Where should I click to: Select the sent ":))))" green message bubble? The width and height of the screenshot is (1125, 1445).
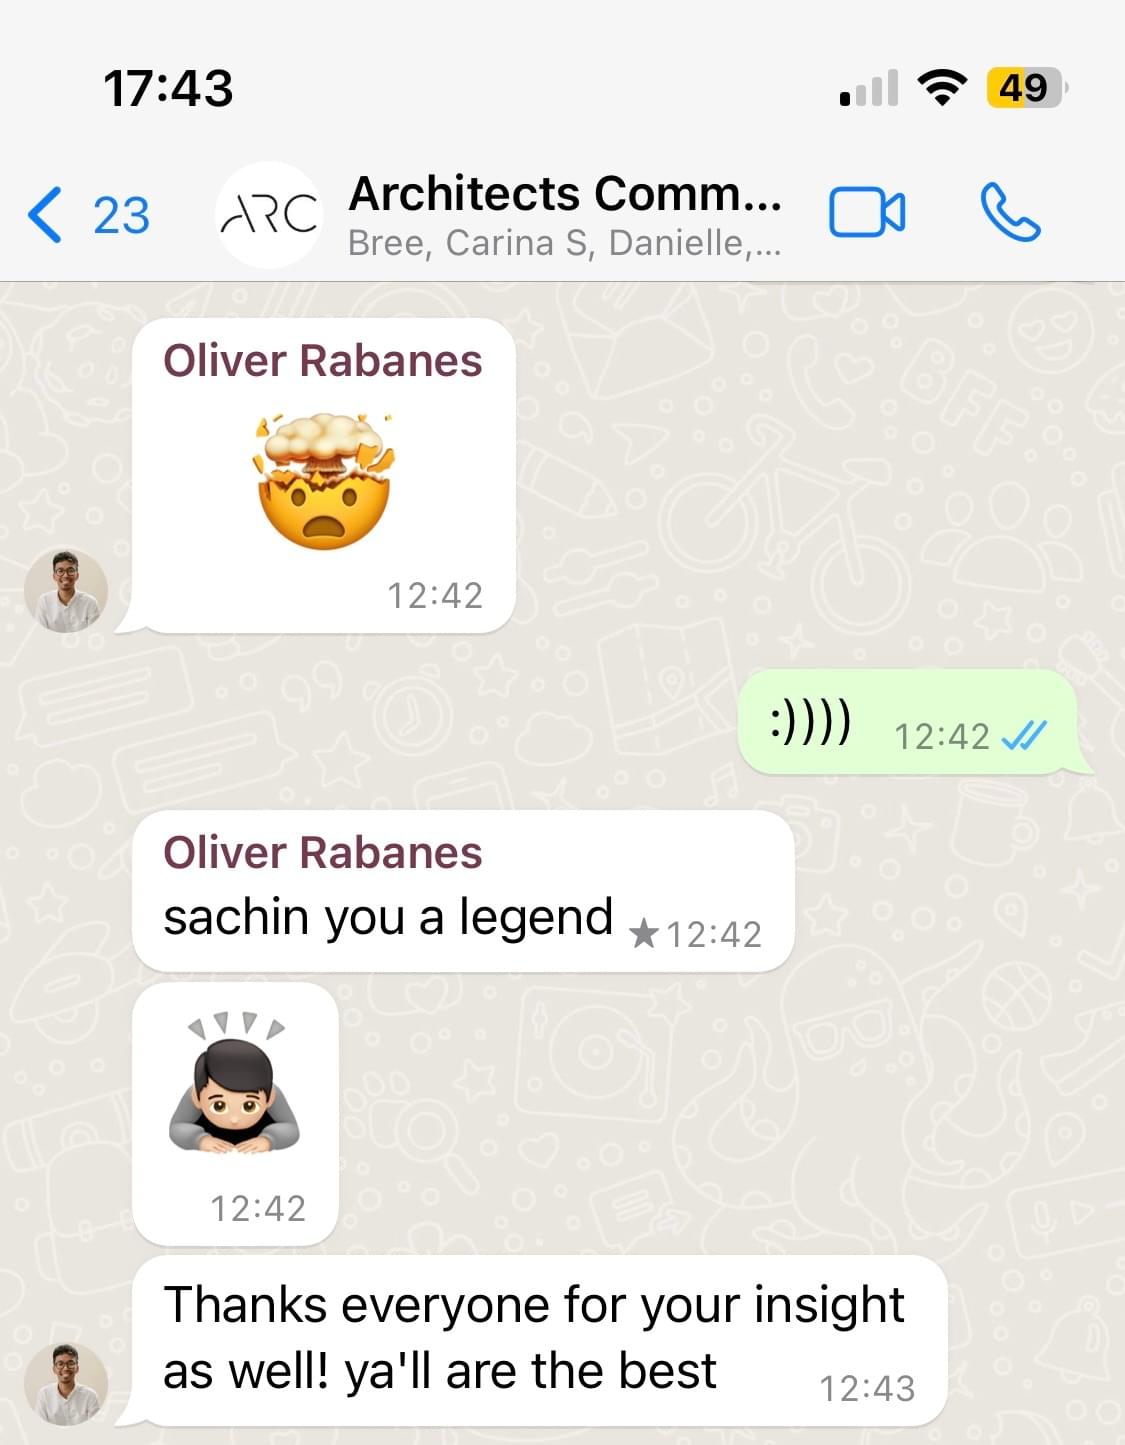click(x=908, y=722)
